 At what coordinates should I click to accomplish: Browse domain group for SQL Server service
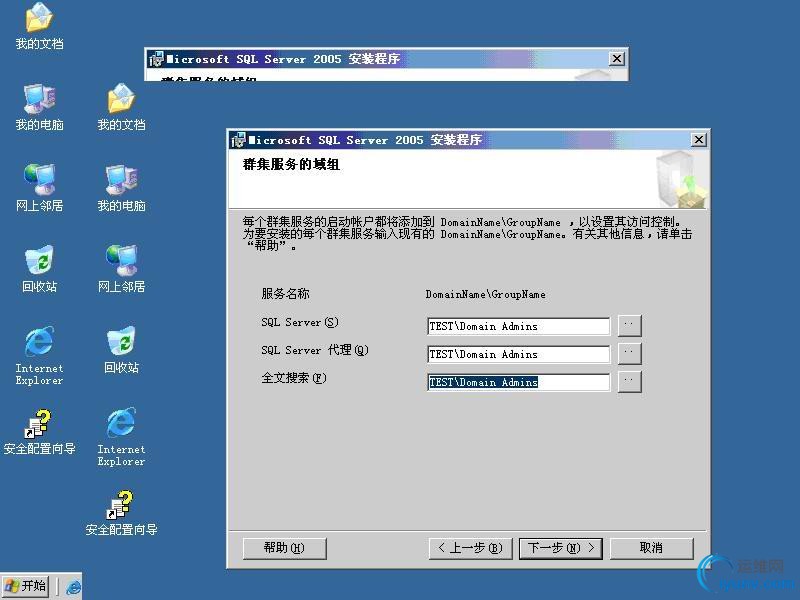[629, 326]
